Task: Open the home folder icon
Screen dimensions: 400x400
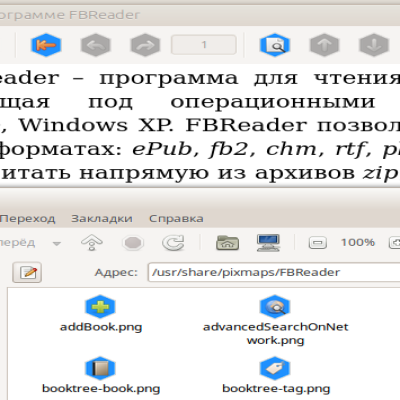Action: point(228,243)
